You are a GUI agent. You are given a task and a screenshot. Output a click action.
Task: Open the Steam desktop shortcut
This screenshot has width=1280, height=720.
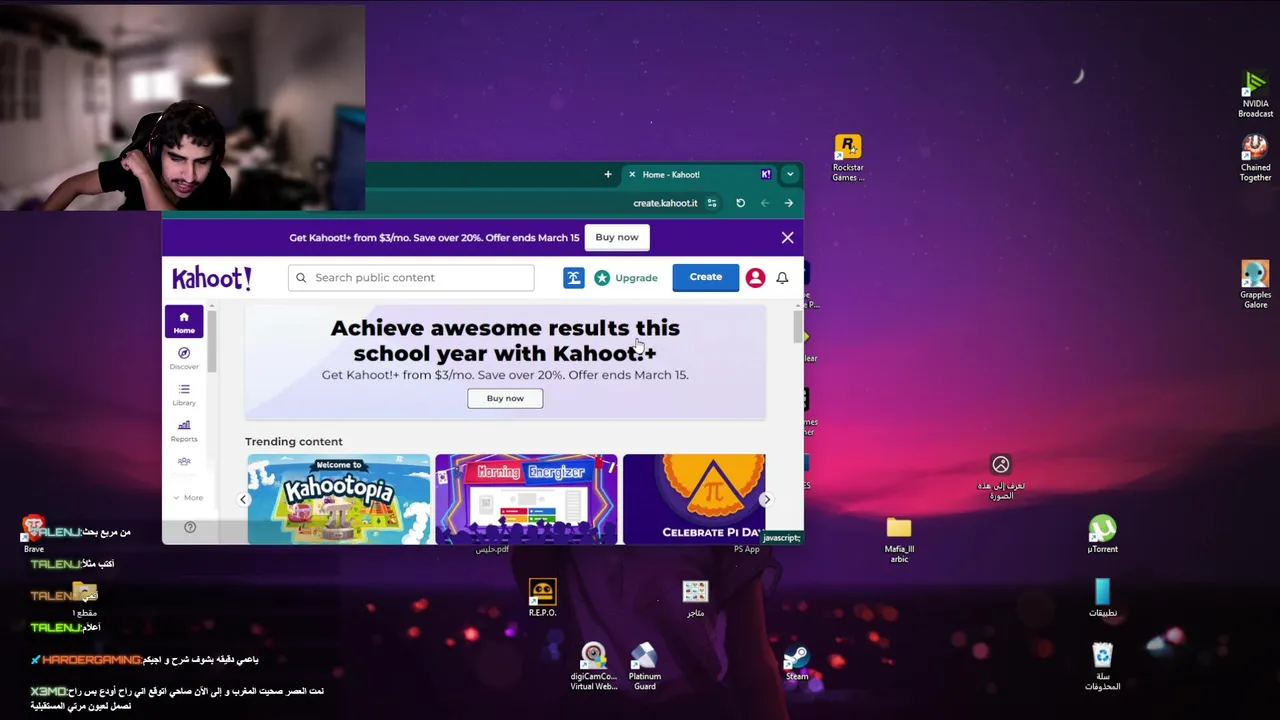(x=797, y=662)
